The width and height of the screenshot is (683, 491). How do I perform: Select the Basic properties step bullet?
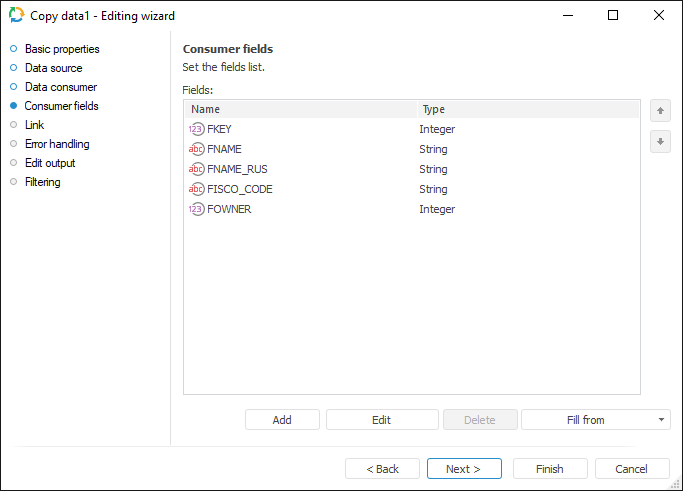click(x=14, y=48)
